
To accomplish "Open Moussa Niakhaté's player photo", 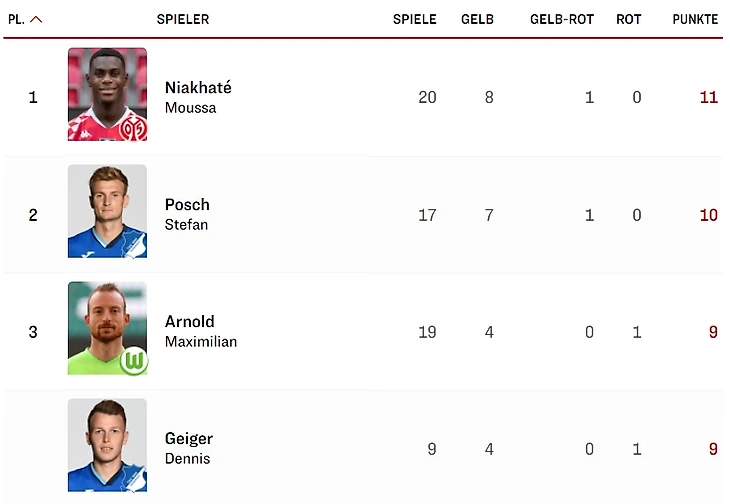I will [107, 94].
